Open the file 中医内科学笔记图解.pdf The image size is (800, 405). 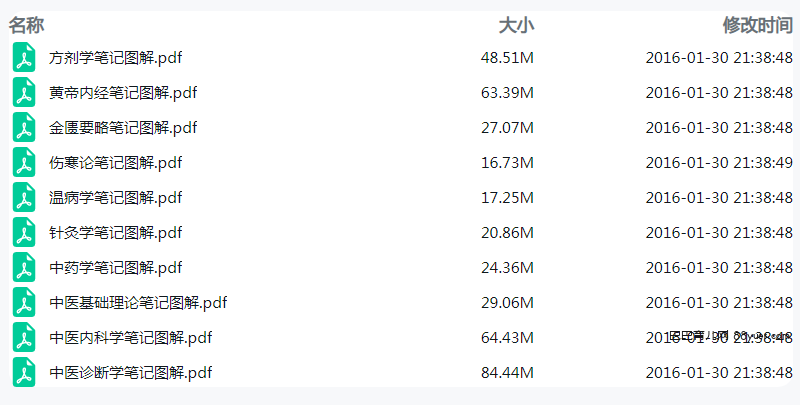pyautogui.click(x=131, y=338)
